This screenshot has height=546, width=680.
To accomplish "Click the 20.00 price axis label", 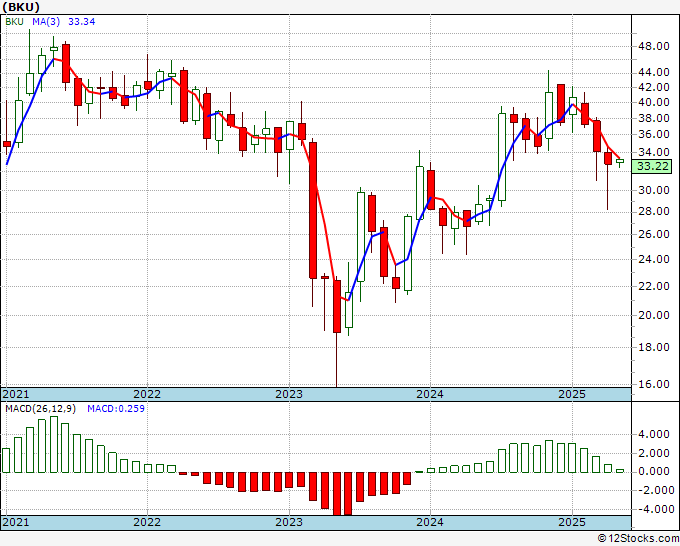I will pyautogui.click(x=654, y=315).
